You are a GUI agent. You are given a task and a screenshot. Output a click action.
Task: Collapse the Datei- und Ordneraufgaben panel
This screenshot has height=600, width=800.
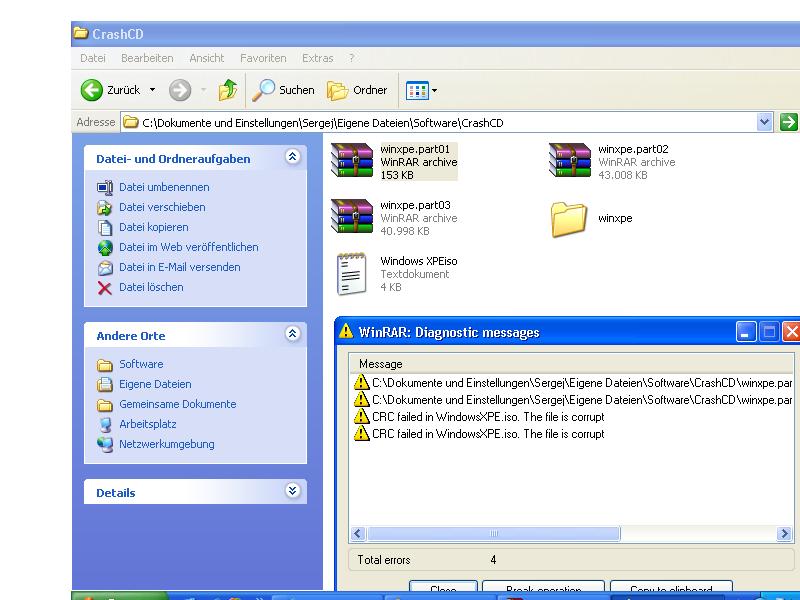pyautogui.click(x=292, y=157)
